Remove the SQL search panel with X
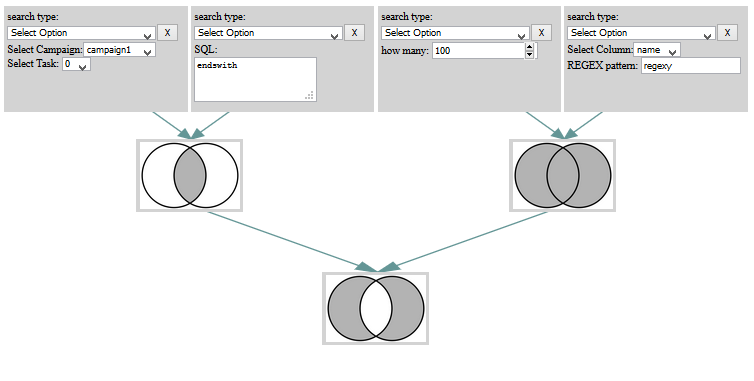Viewport: 754px width, 381px height. [354, 33]
